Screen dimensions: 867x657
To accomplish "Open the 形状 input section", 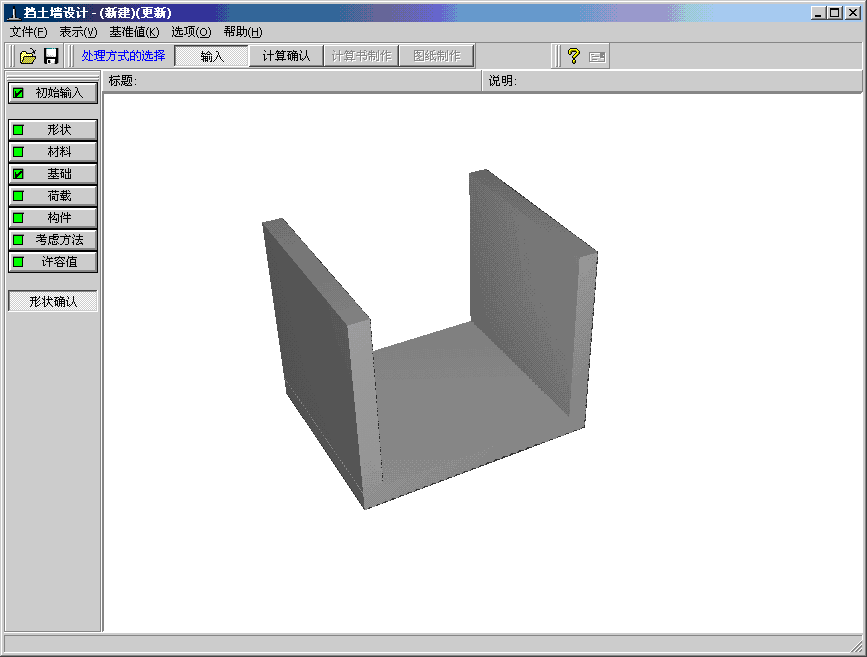I will pyautogui.click(x=54, y=130).
